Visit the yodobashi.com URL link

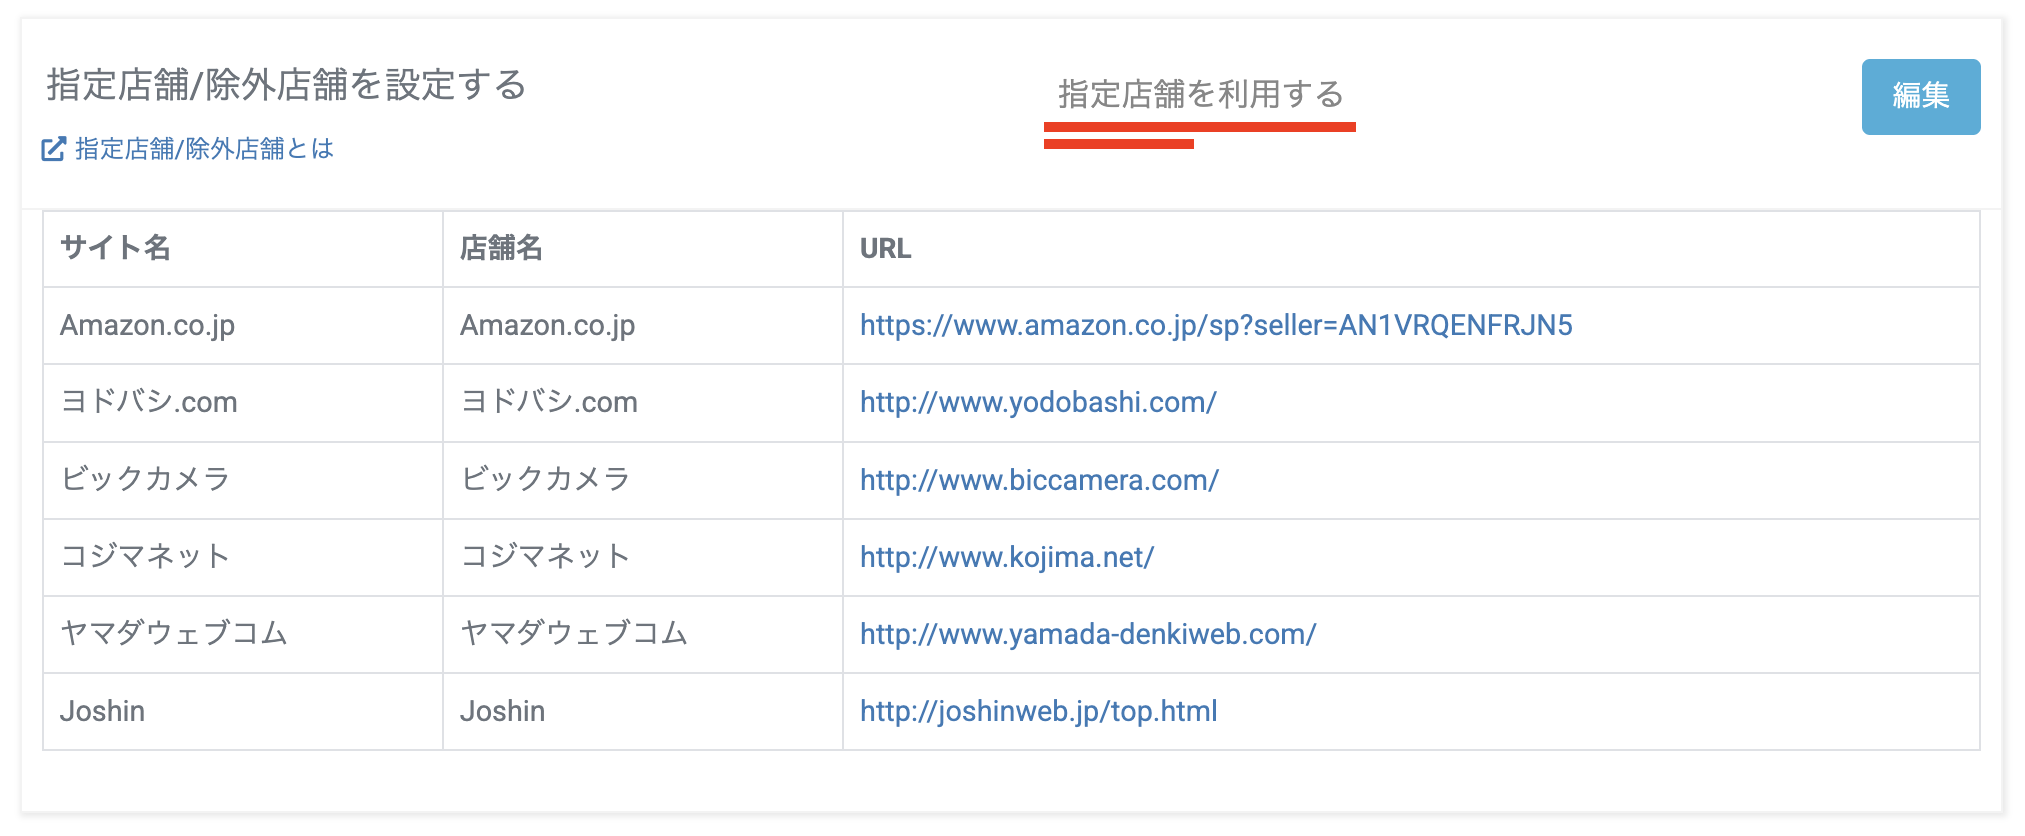(1037, 402)
